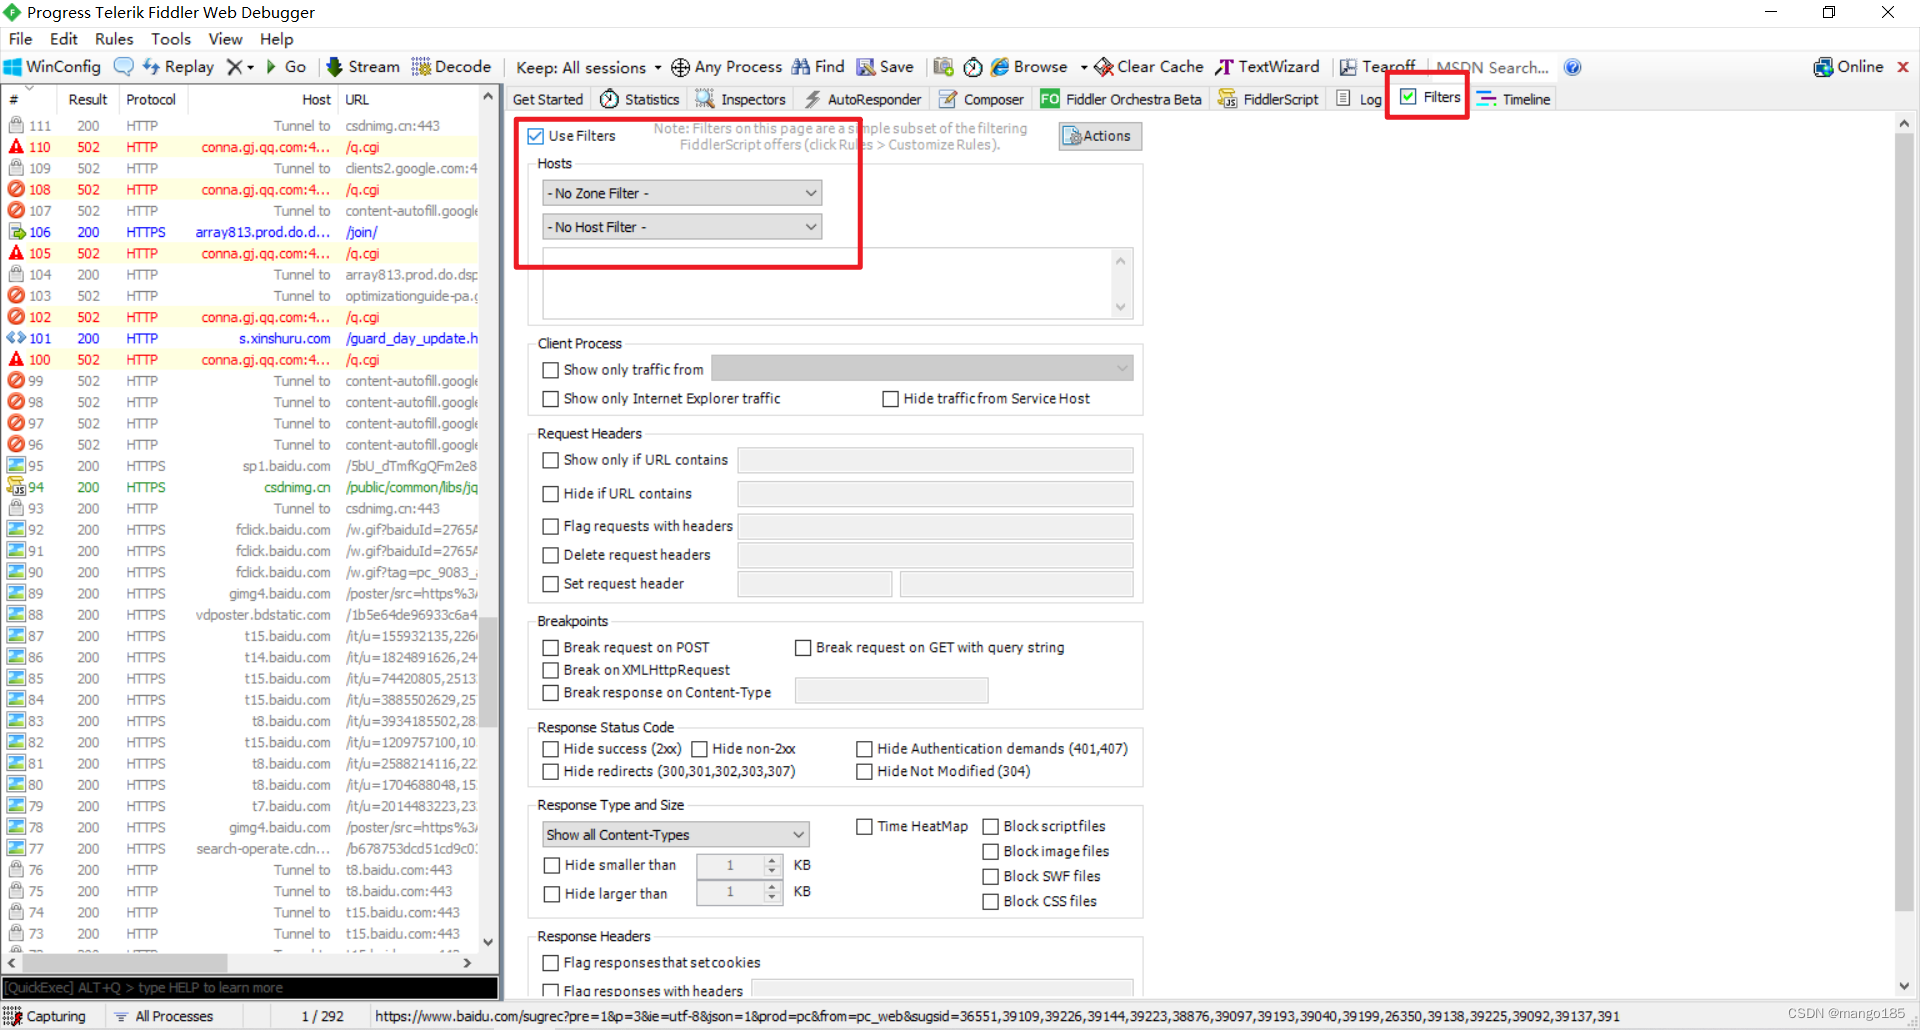Check Time HeatMap option
Viewport: 1920px width, 1030px height.
pos(864,827)
